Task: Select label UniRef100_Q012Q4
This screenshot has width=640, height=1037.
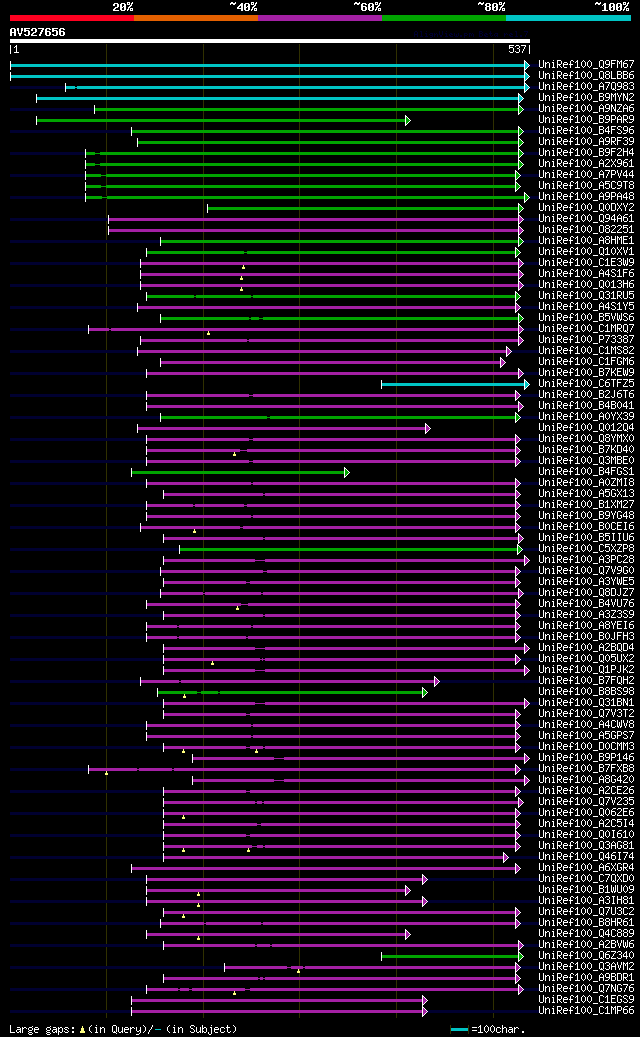Action: pyautogui.click(x=586, y=428)
